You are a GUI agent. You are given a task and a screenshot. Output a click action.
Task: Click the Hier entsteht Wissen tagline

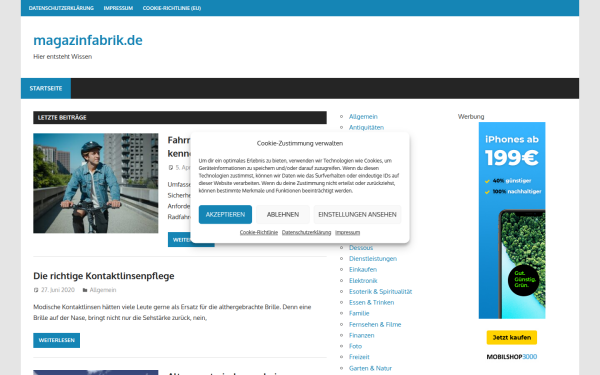click(x=63, y=57)
